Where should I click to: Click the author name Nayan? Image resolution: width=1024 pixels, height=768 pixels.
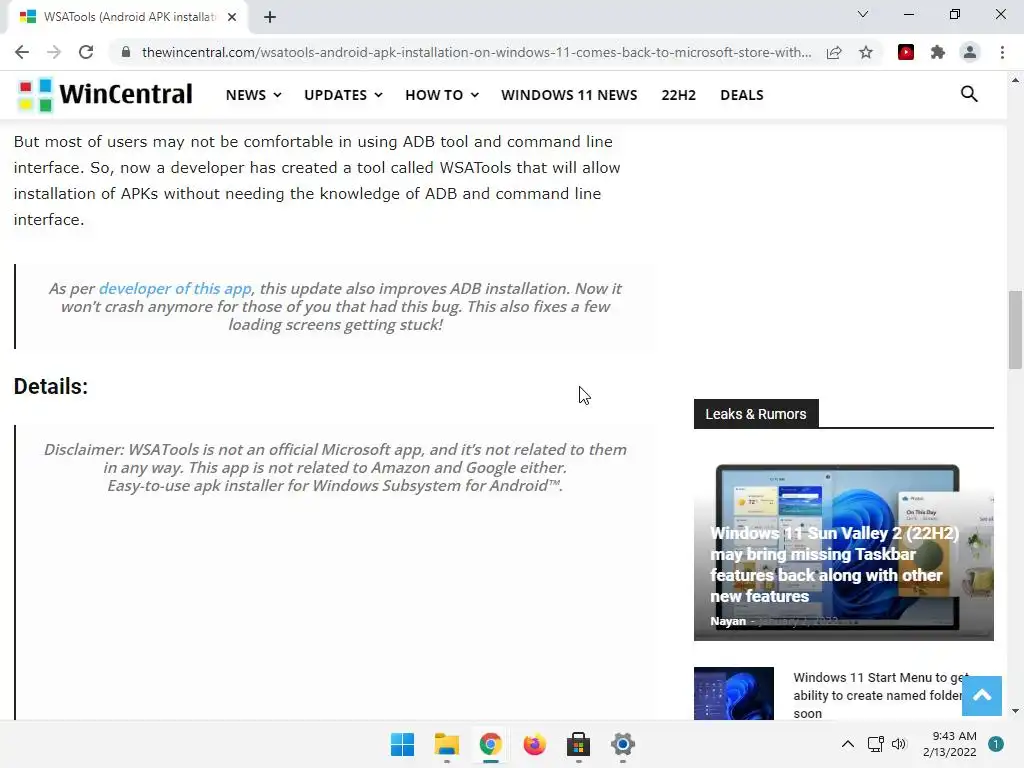tap(728, 621)
